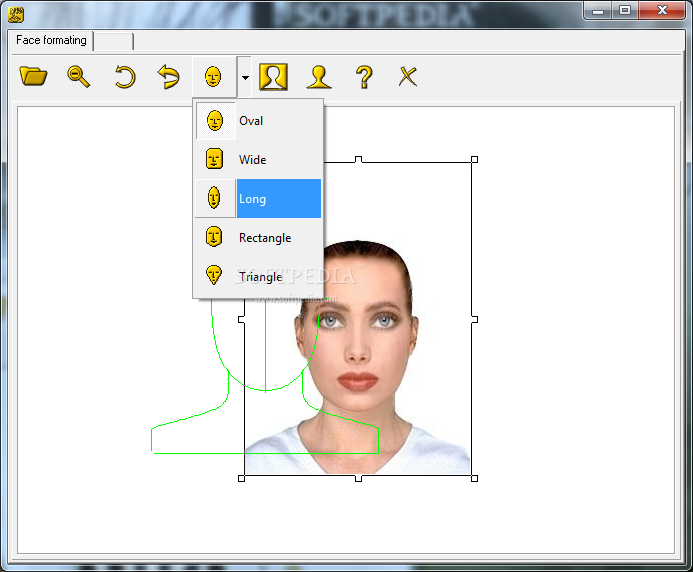The width and height of the screenshot is (693, 572).
Task: Choose the Long face shape
Action: pyautogui.click(x=259, y=198)
